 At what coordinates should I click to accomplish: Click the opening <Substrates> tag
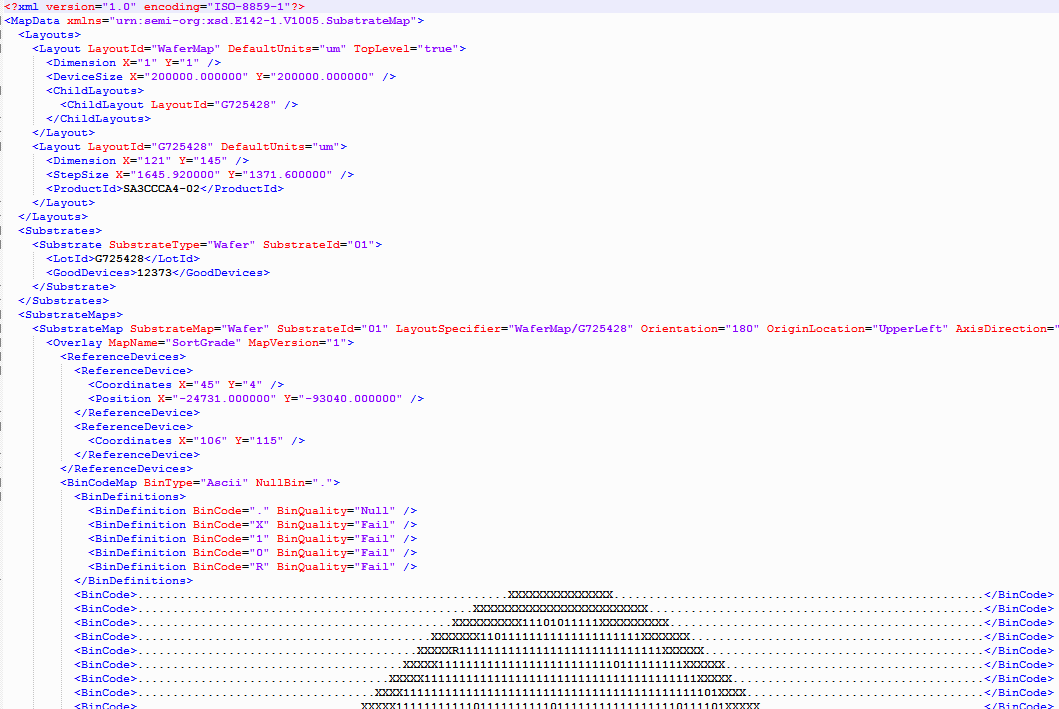59,231
